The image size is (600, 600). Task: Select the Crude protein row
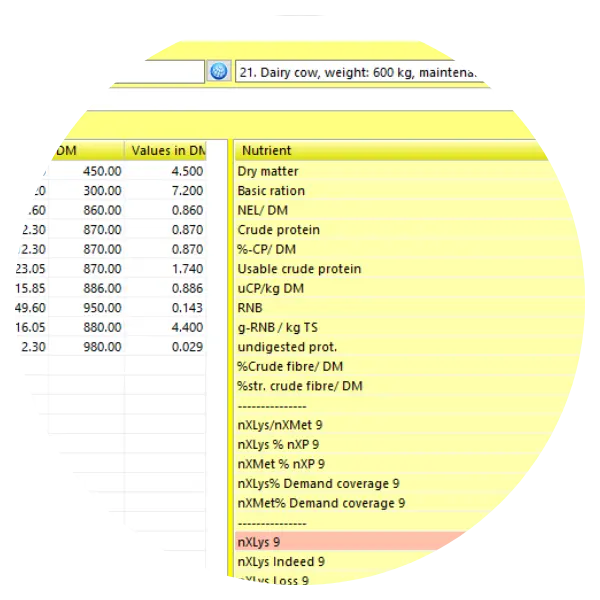point(408,230)
